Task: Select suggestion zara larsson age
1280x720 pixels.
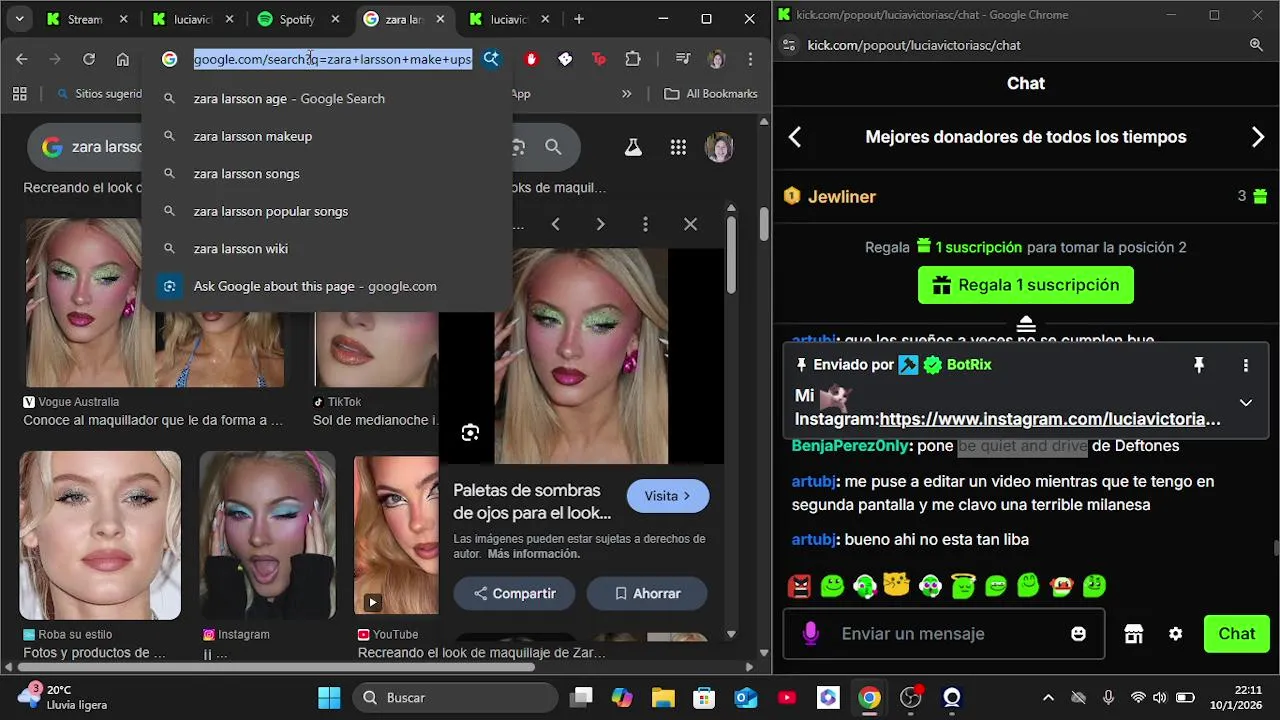Action: click(x=327, y=98)
